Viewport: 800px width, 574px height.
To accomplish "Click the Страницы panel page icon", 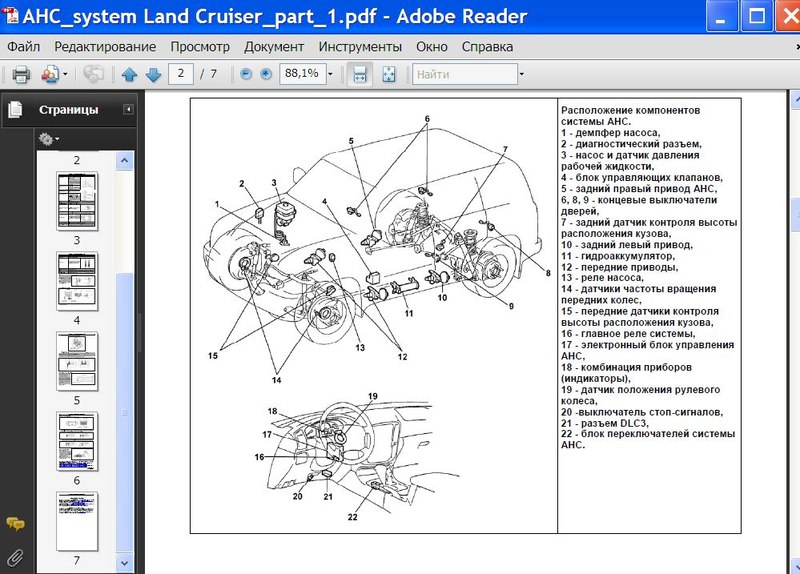I will point(15,110).
